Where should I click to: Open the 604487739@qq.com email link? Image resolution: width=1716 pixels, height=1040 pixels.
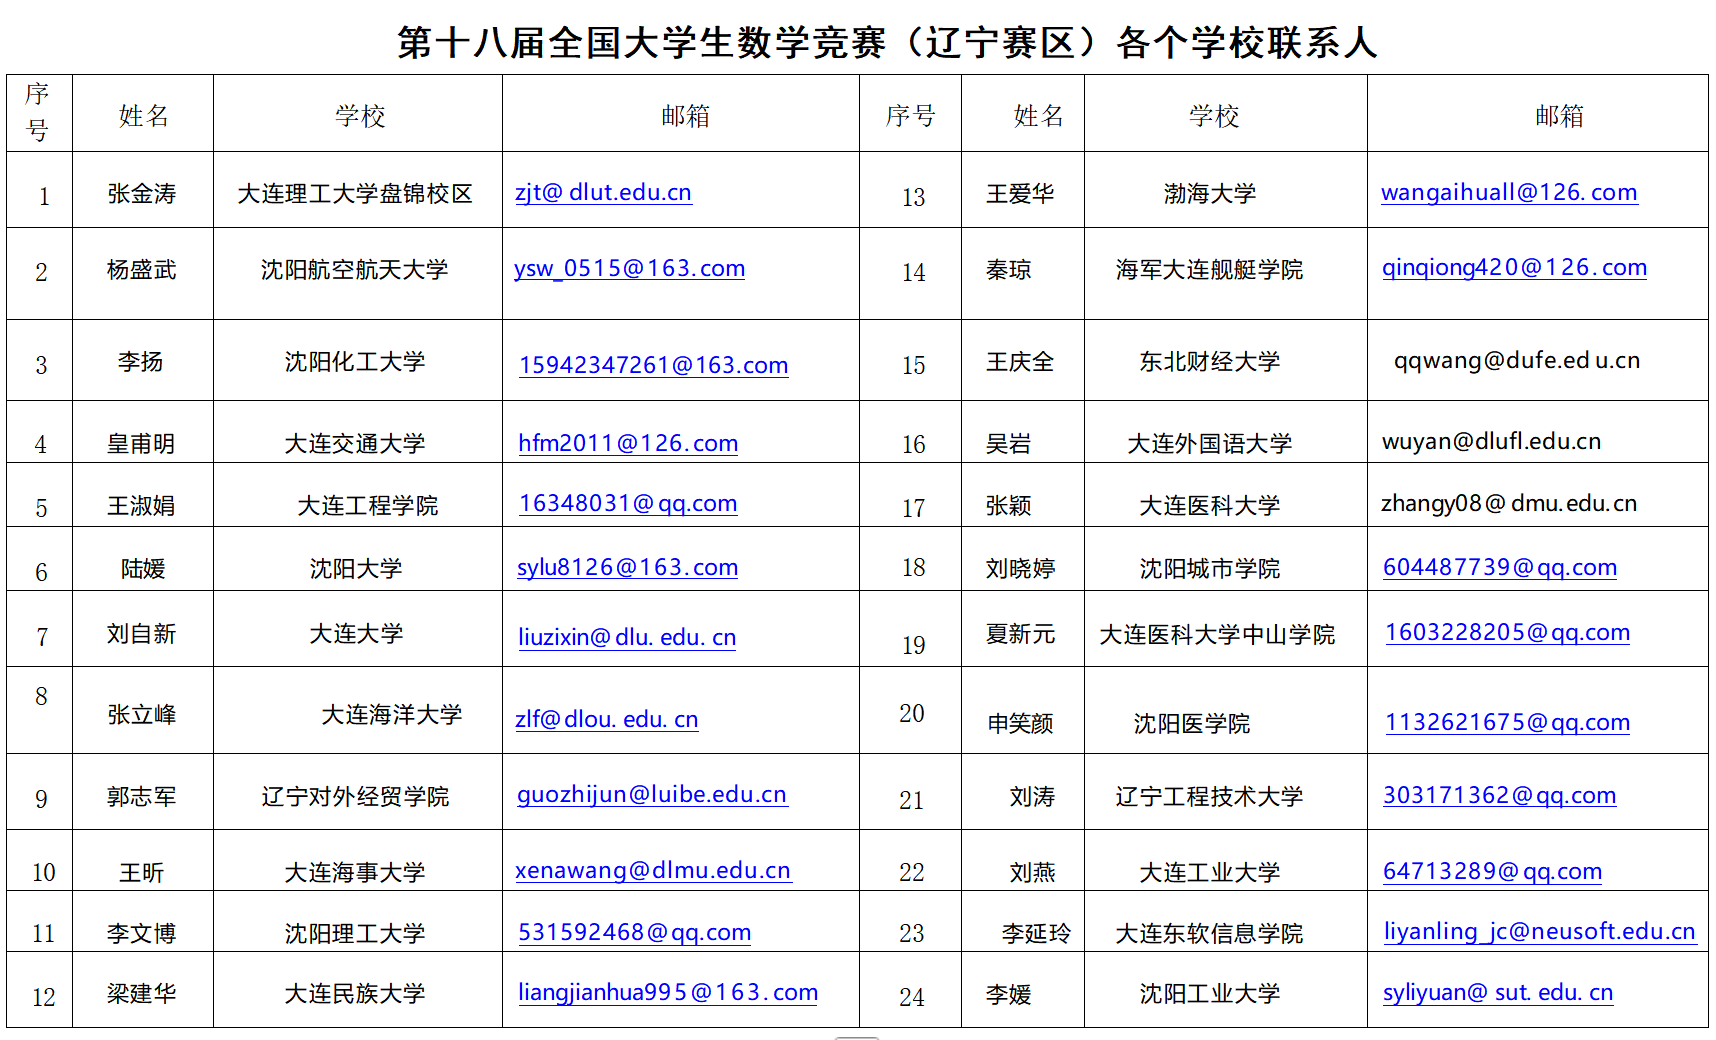tap(1500, 567)
